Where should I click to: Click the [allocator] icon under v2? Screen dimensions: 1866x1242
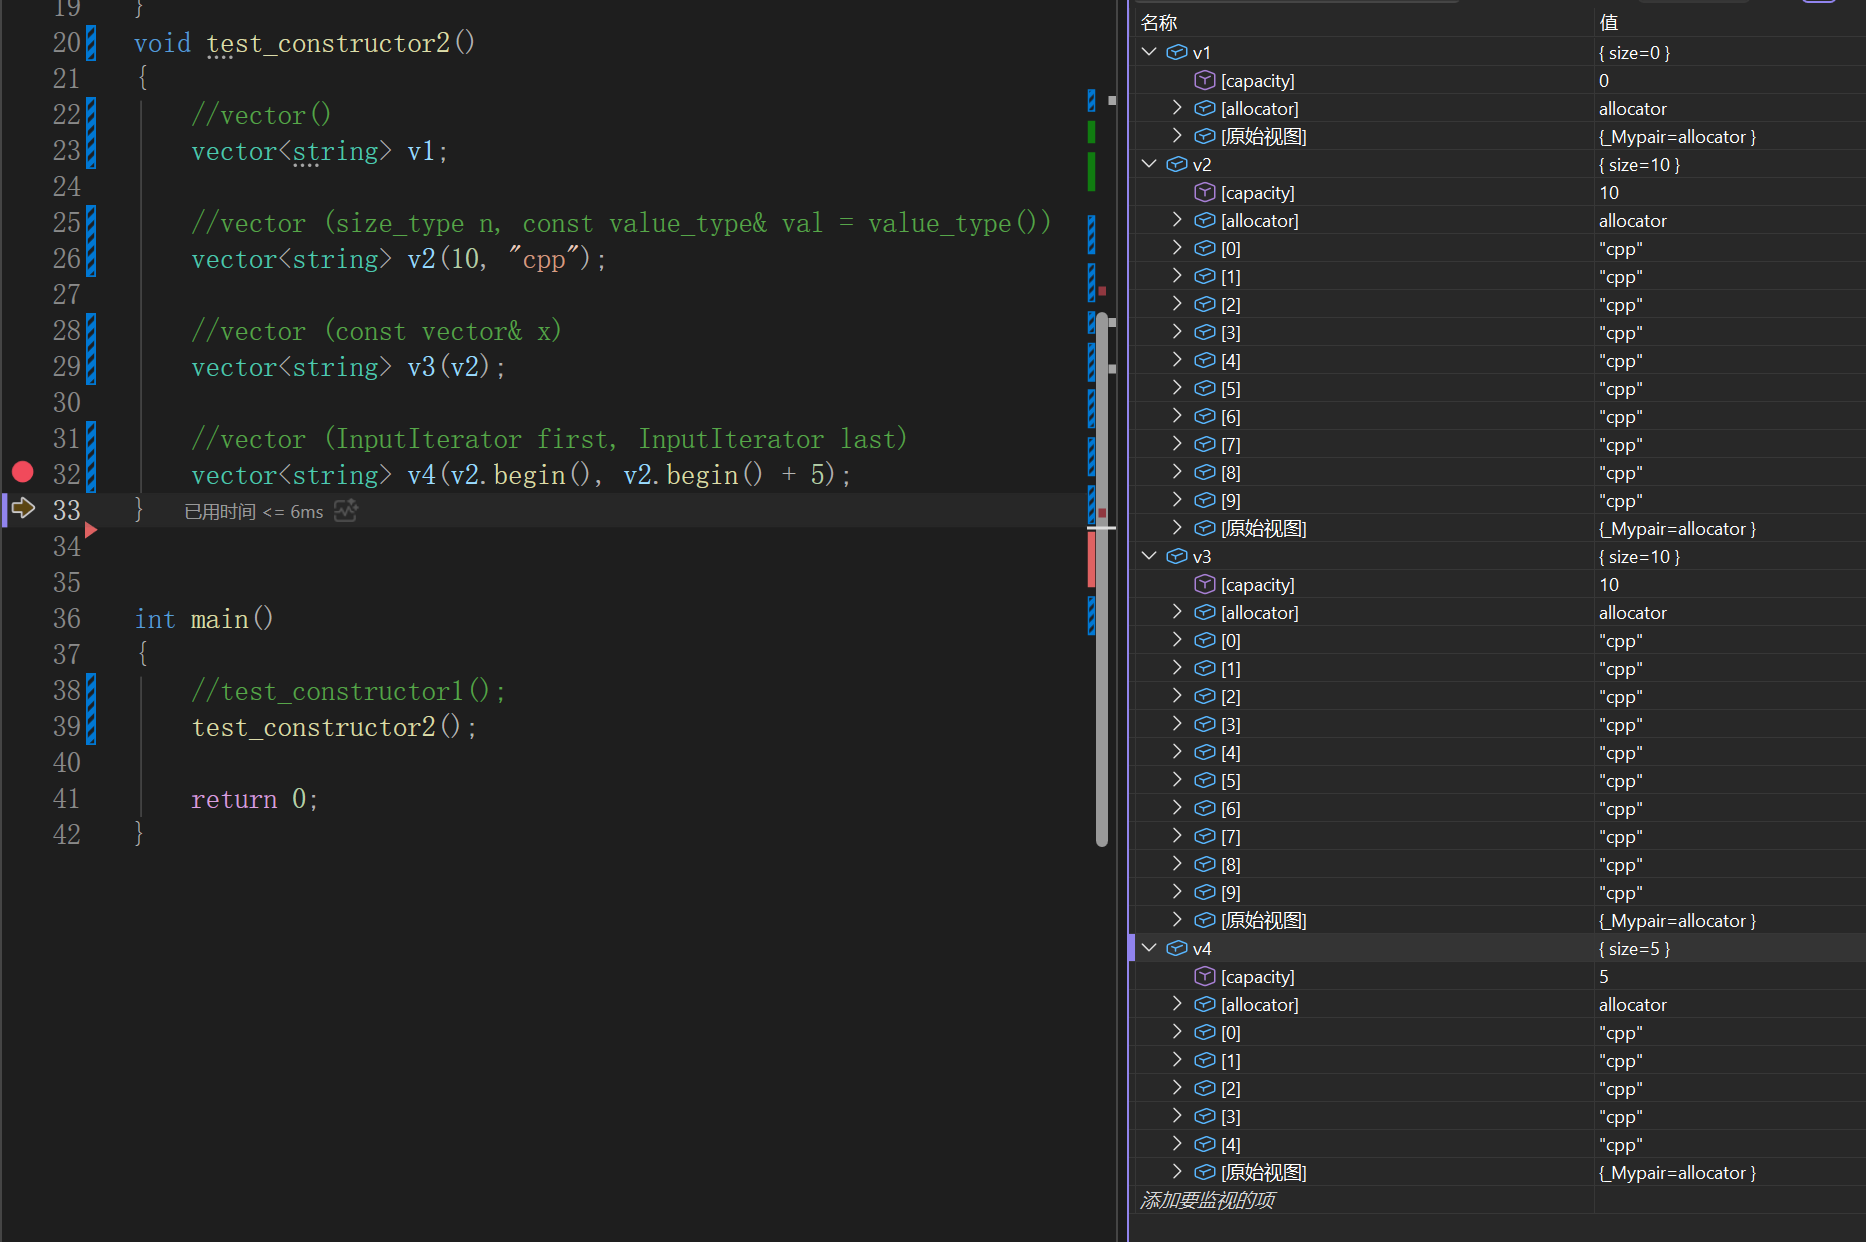[x=1205, y=220]
